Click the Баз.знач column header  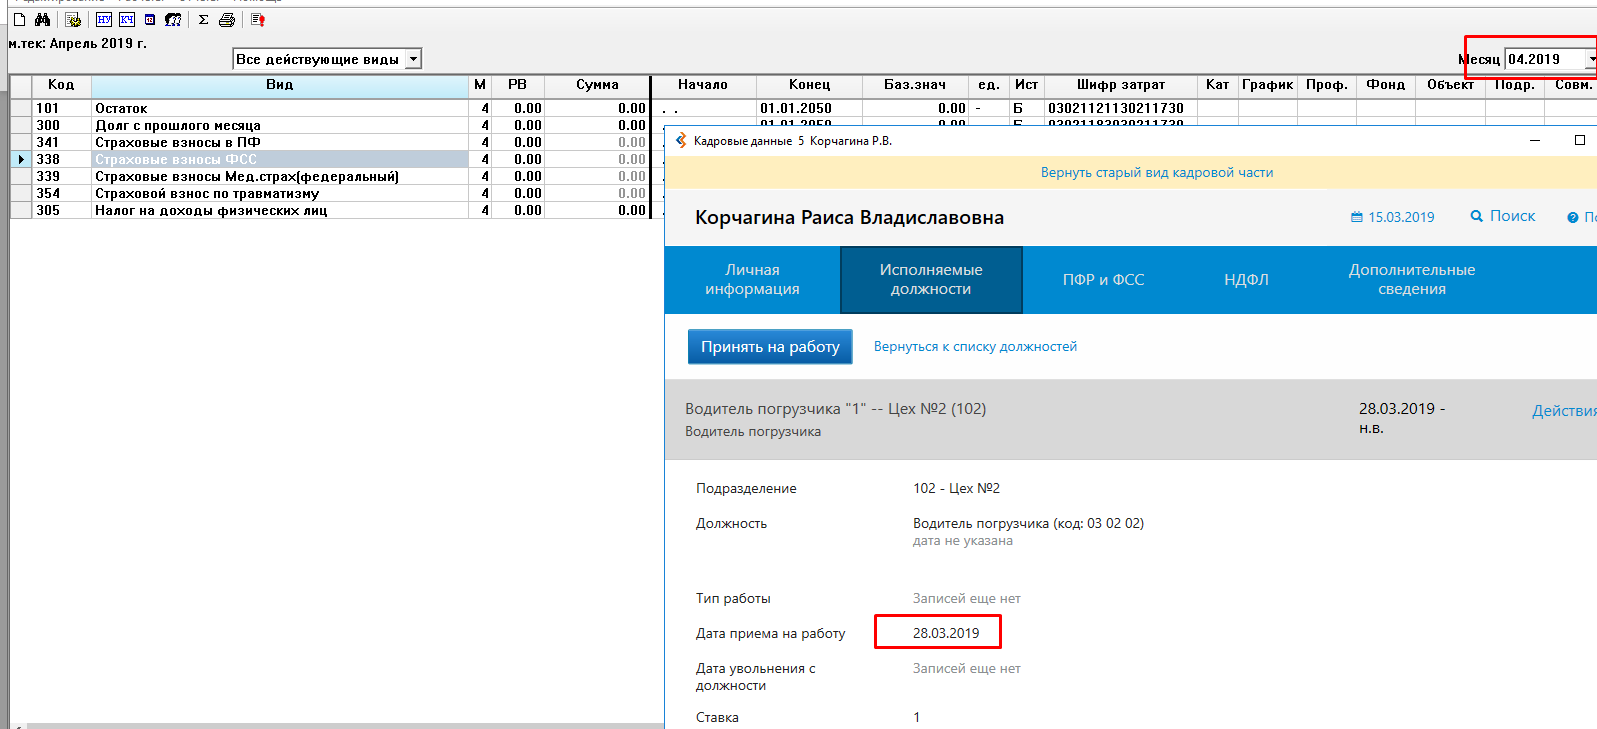click(915, 85)
